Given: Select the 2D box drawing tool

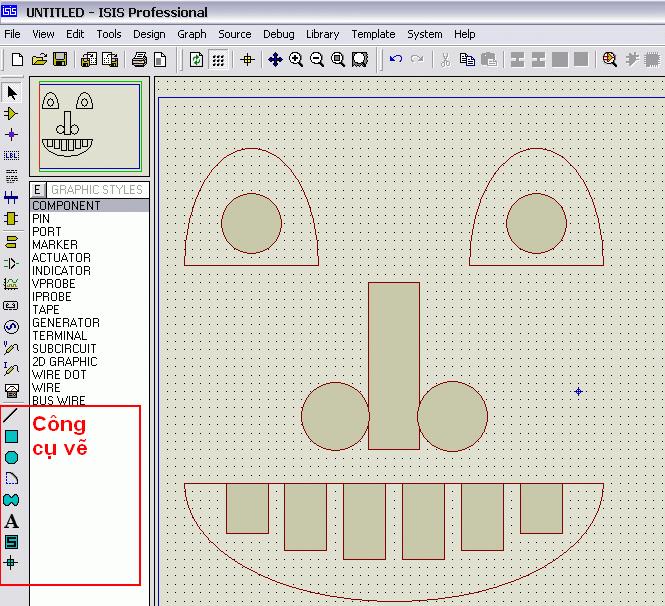Looking at the screenshot, I should pos(11,436).
